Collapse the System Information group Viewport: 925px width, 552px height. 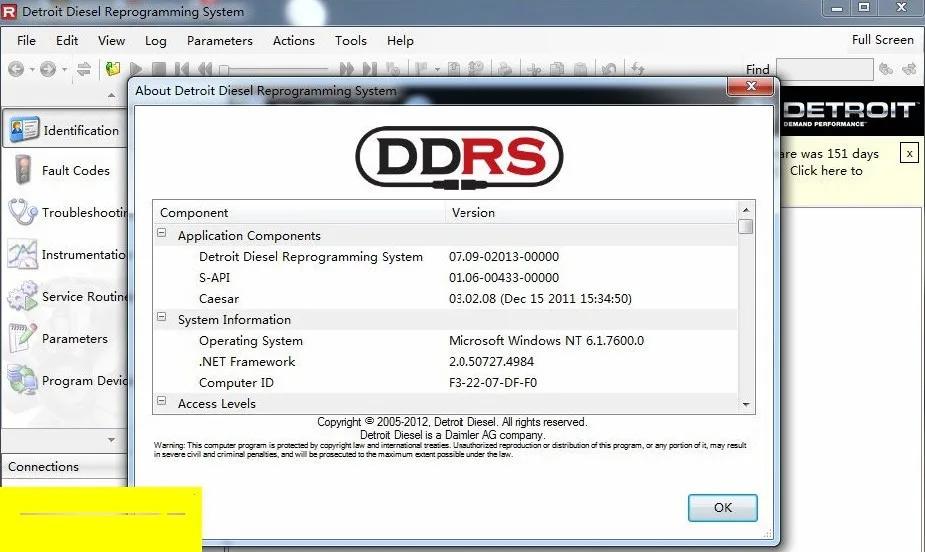tap(162, 317)
